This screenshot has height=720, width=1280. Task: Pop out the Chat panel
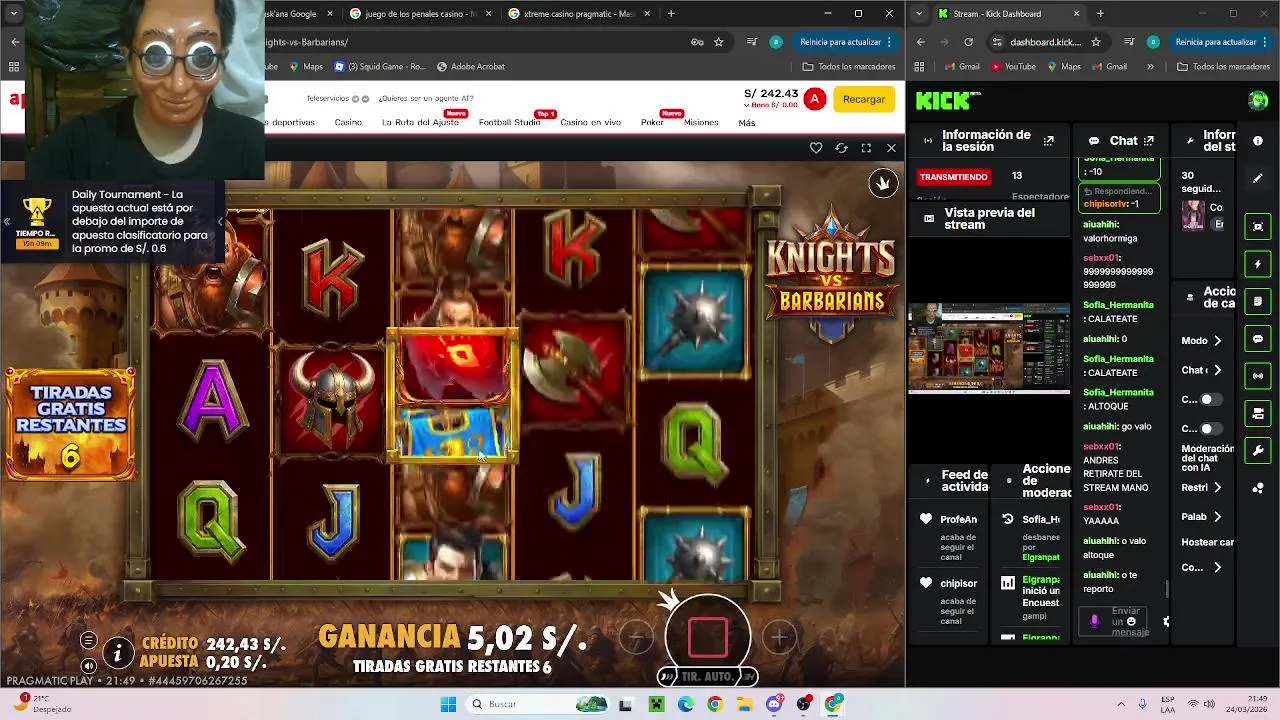(1149, 141)
